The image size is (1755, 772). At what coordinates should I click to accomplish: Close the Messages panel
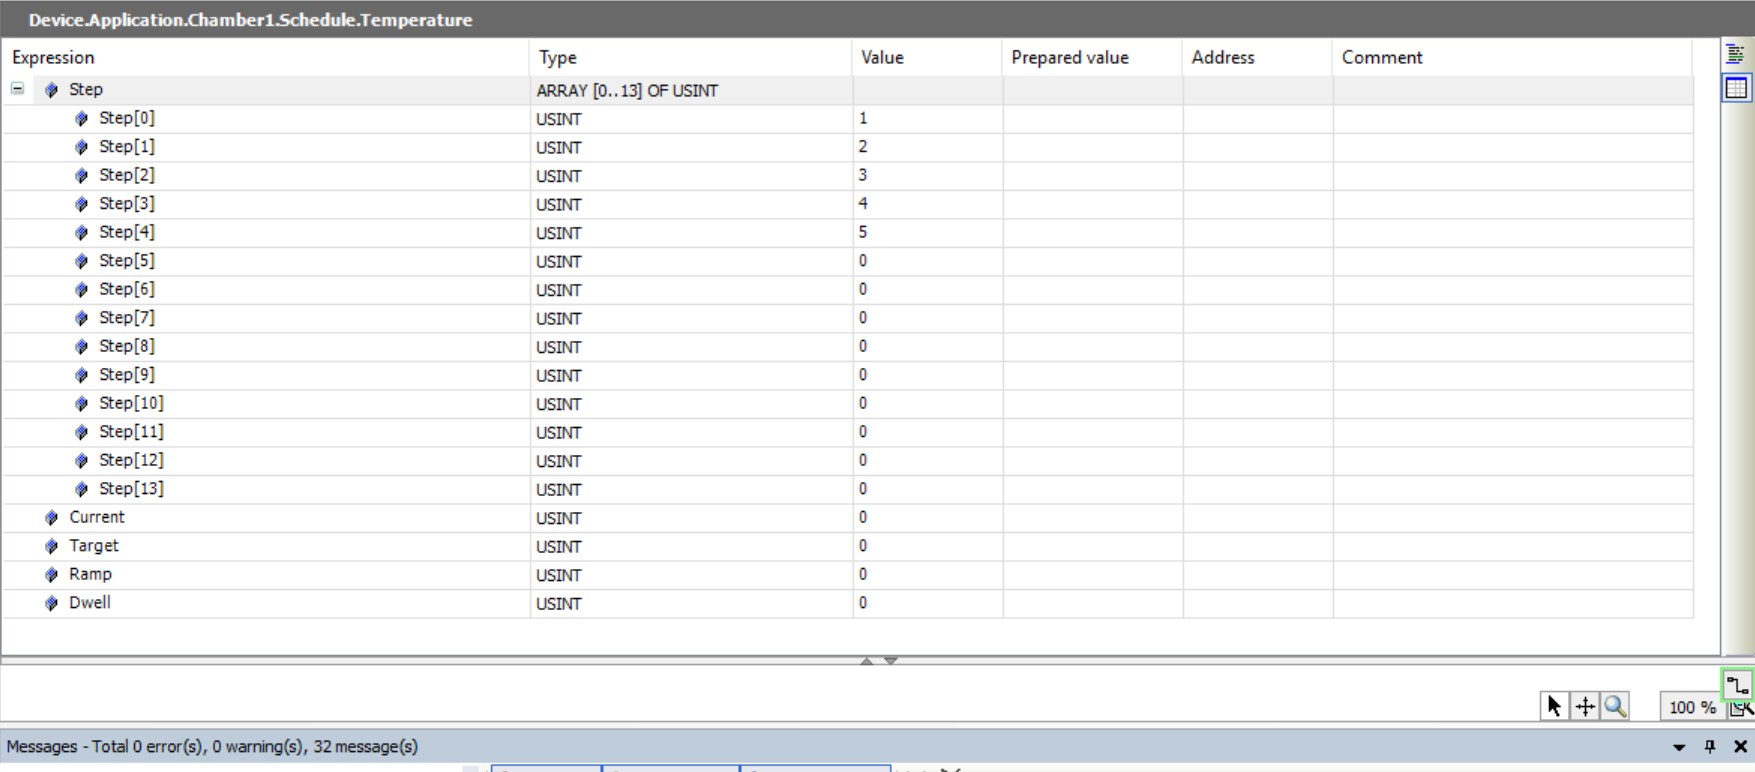(x=1740, y=746)
